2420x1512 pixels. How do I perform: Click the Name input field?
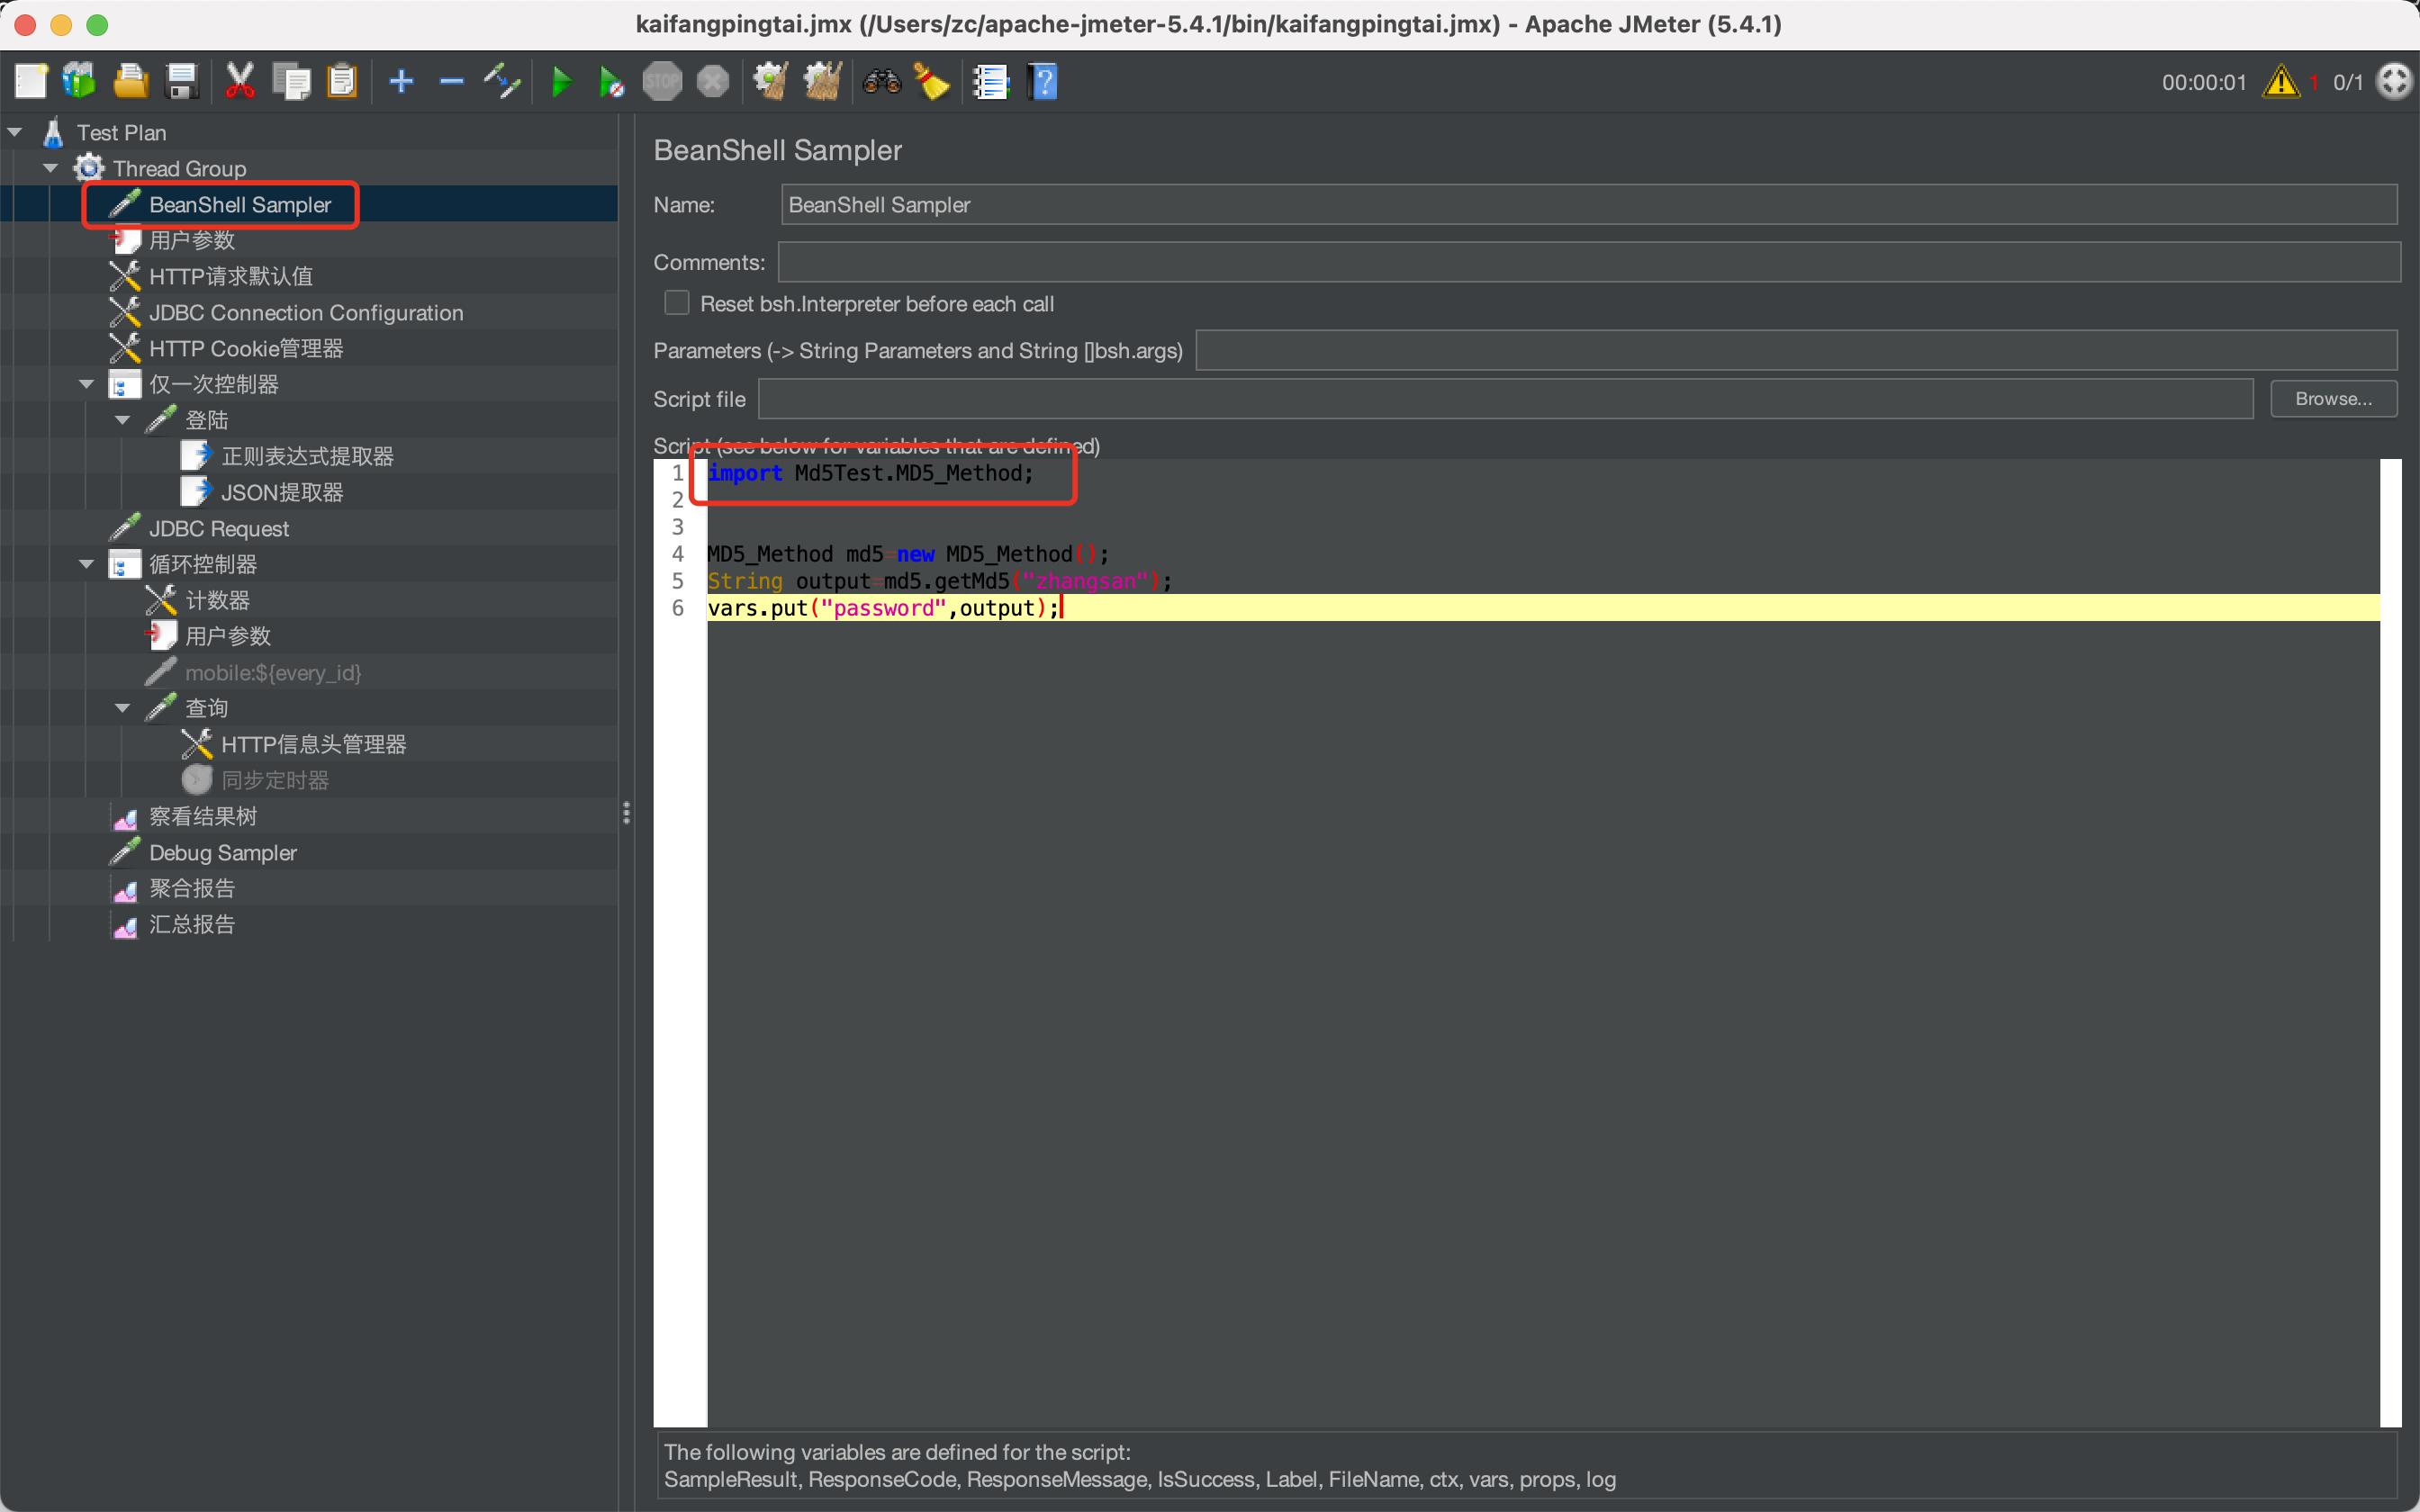[1588, 205]
